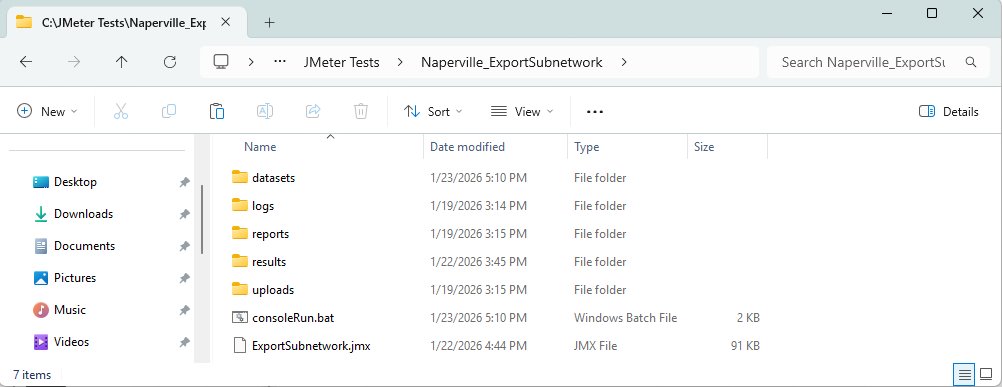Select the uploads folder icon

point(240,289)
